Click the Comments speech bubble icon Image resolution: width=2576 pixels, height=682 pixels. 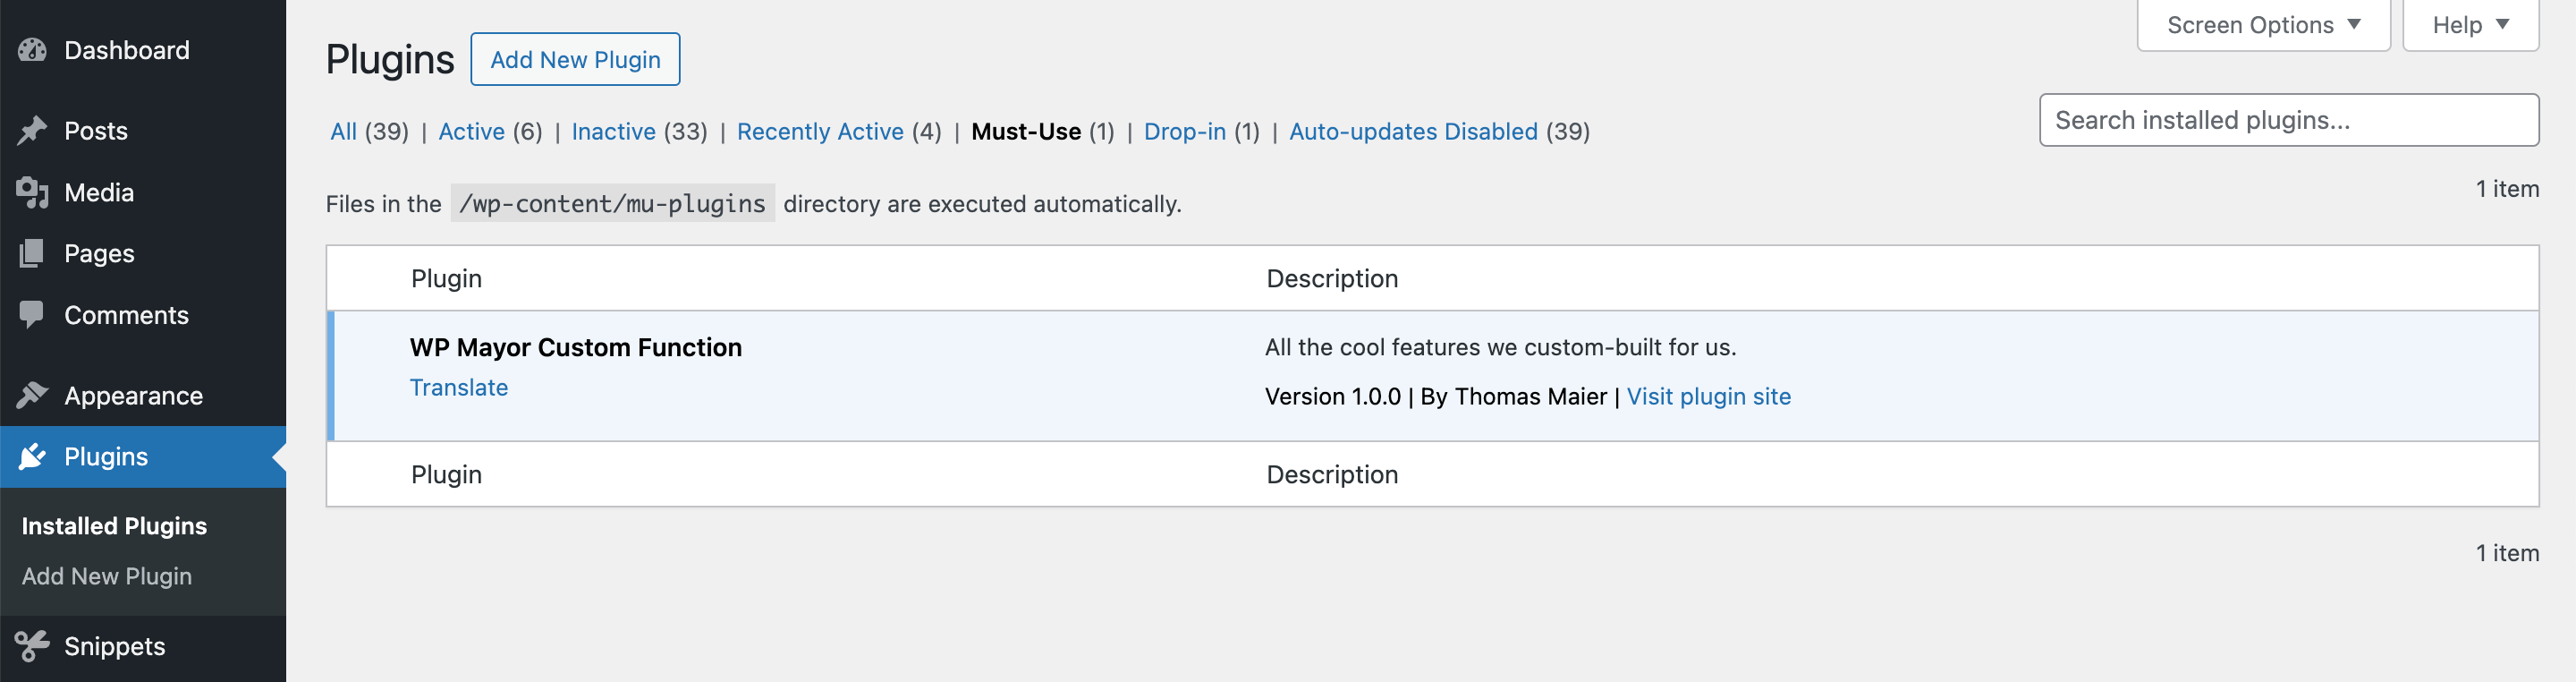(32, 315)
